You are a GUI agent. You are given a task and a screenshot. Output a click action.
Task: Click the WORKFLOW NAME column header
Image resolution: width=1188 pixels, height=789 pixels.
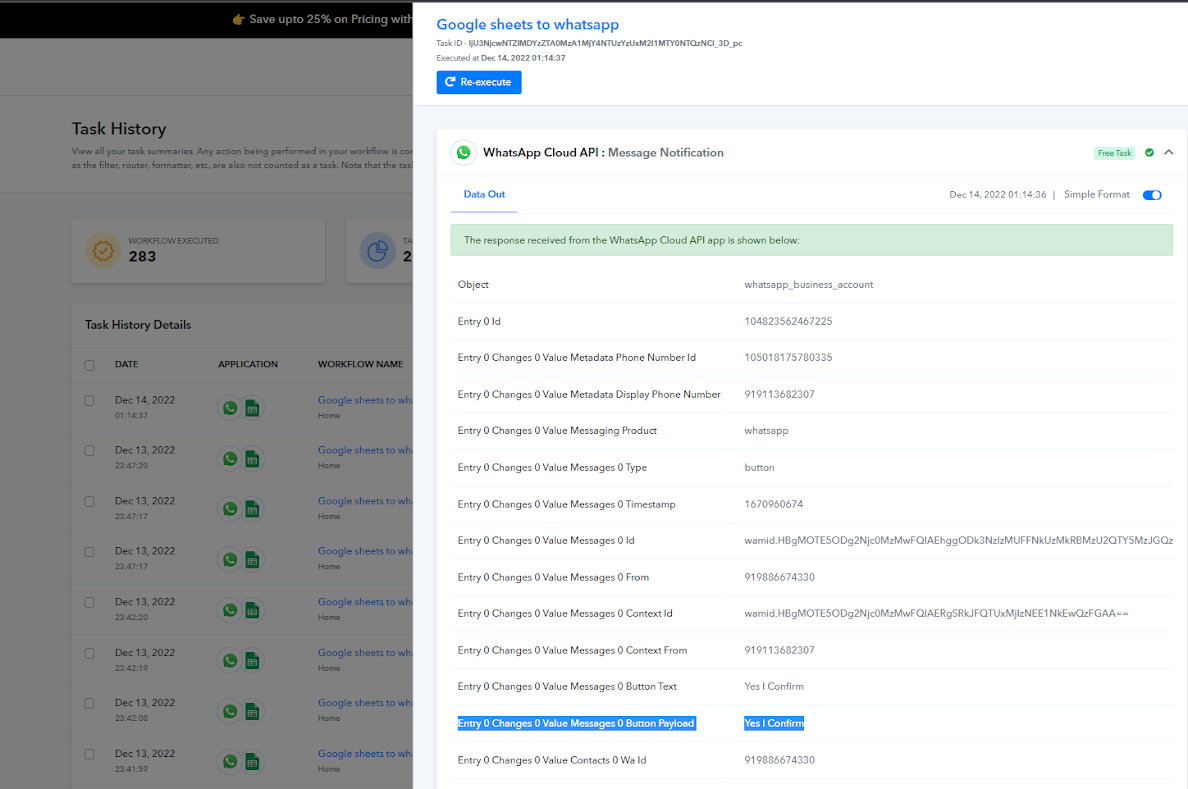pyautogui.click(x=361, y=365)
